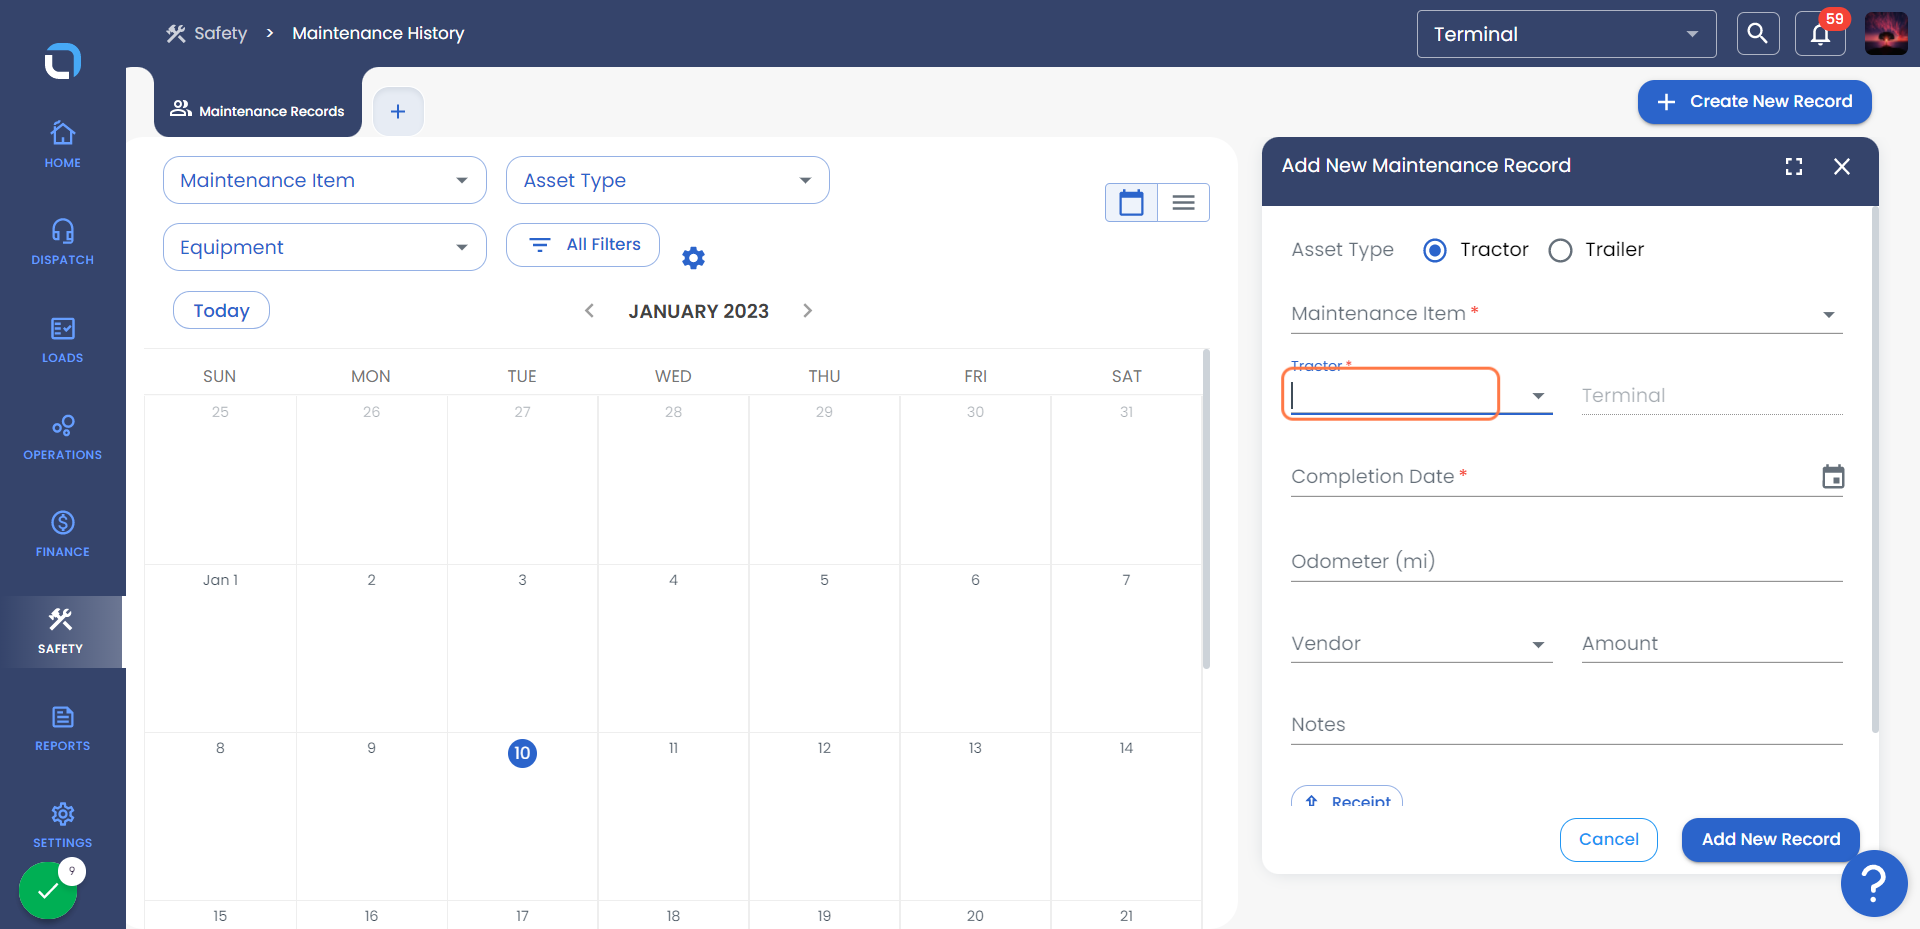Image resolution: width=1920 pixels, height=929 pixels.
Task: Open Loads from the sidebar
Action: click(62, 340)
